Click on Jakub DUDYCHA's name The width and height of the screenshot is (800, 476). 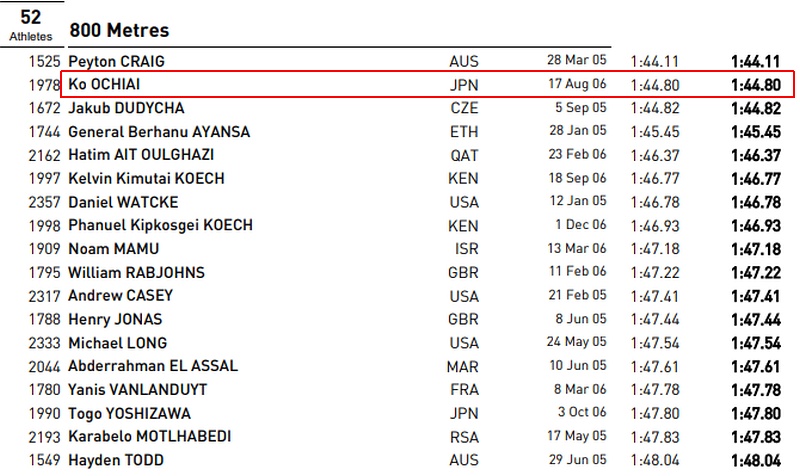click(126, 108)
